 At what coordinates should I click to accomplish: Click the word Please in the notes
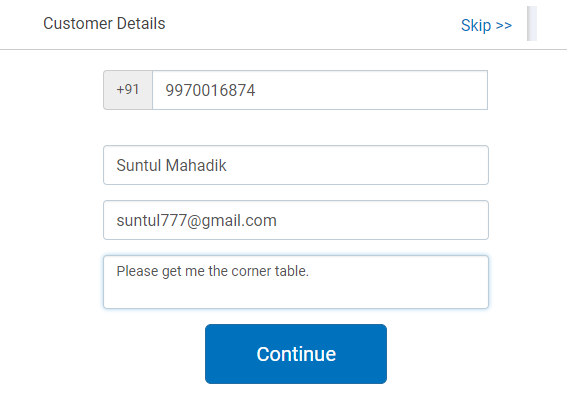(137, 271)
